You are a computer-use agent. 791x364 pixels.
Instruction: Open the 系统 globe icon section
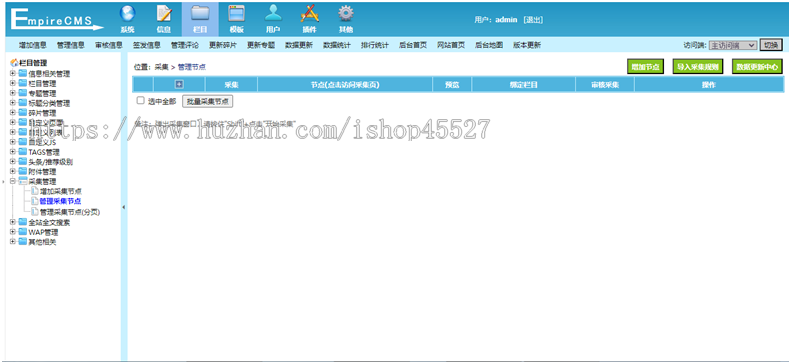tap(127, 19)
